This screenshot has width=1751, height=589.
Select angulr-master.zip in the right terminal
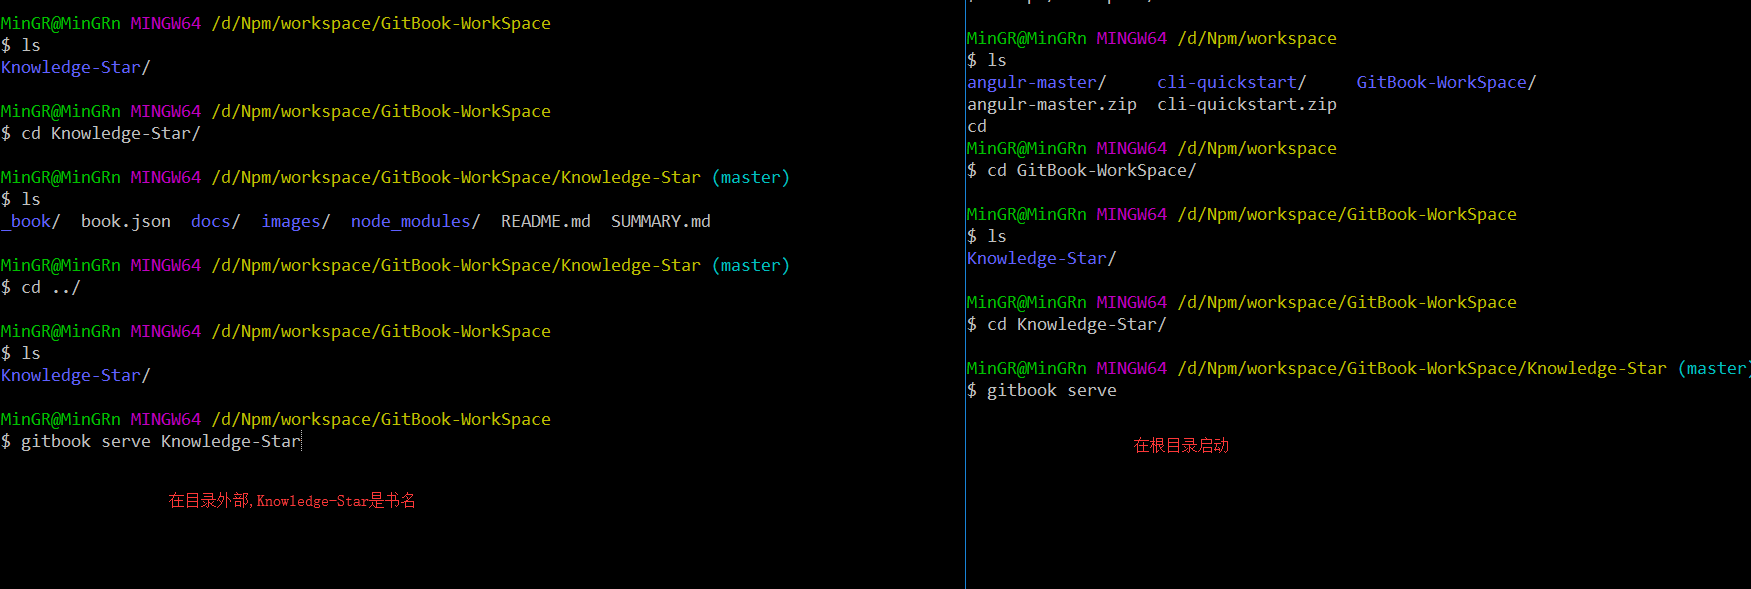(1051, 104)
